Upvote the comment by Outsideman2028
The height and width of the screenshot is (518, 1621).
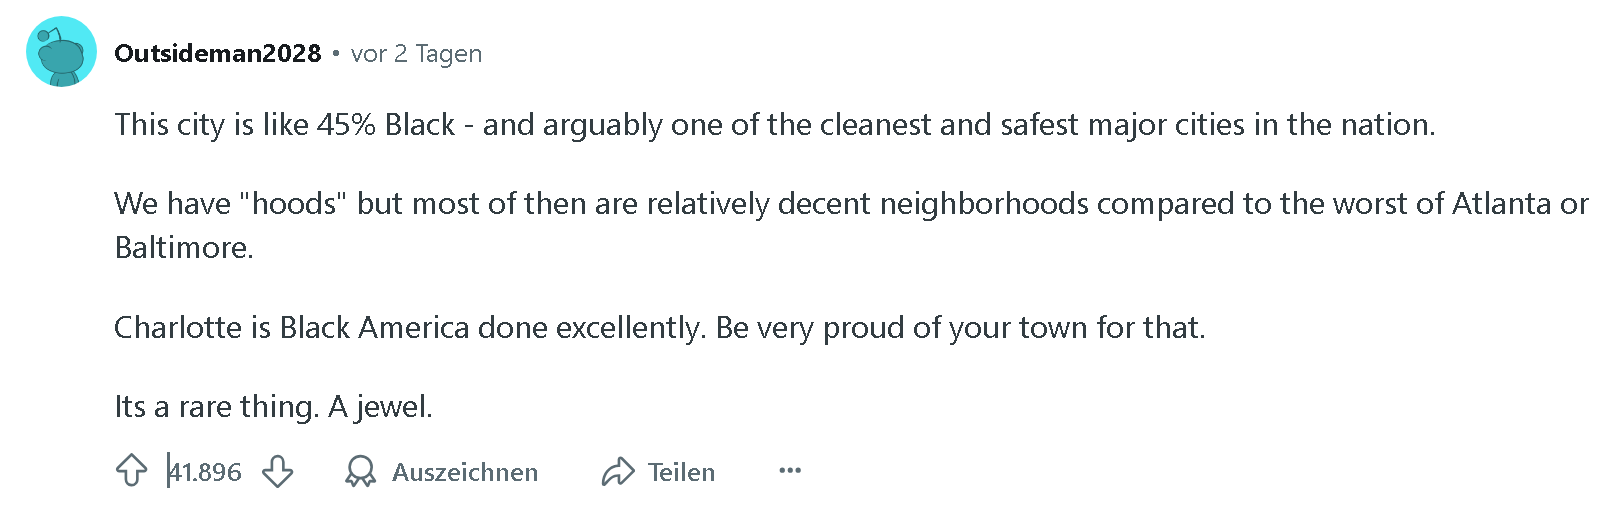131,471
